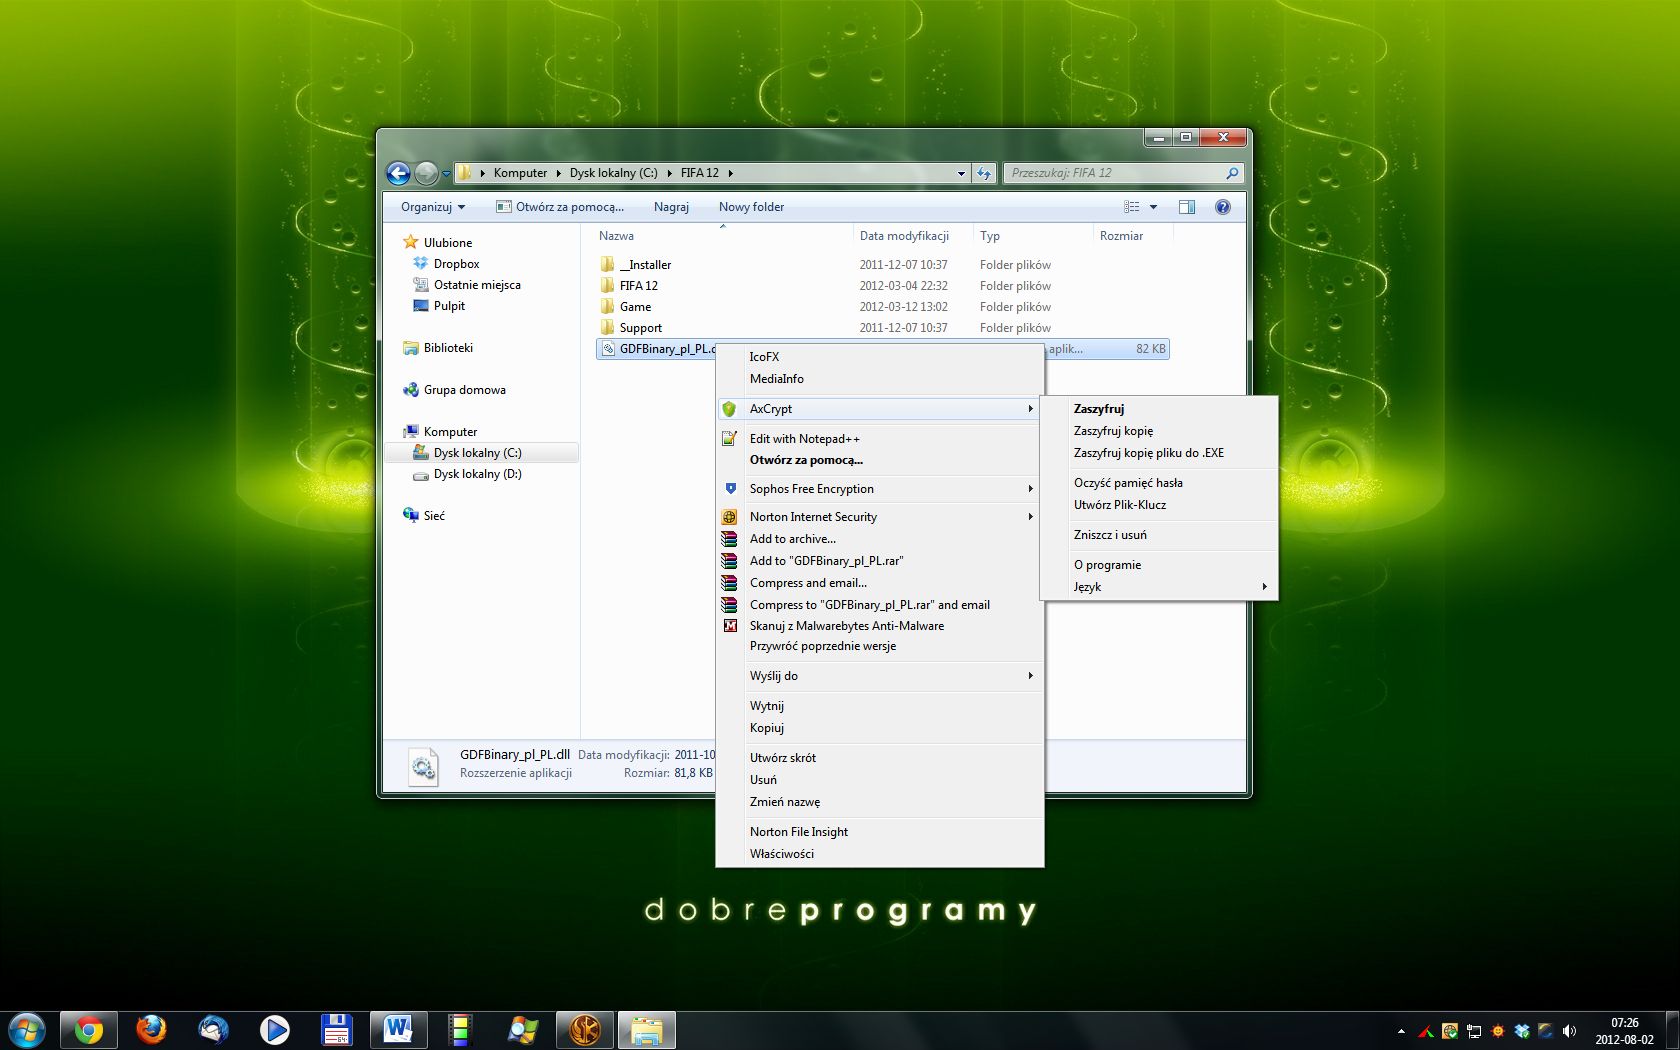Click Zniszcz i usuń option
The height and width of the screenshot is (1050, 1680).
[x=1159, y=534]
